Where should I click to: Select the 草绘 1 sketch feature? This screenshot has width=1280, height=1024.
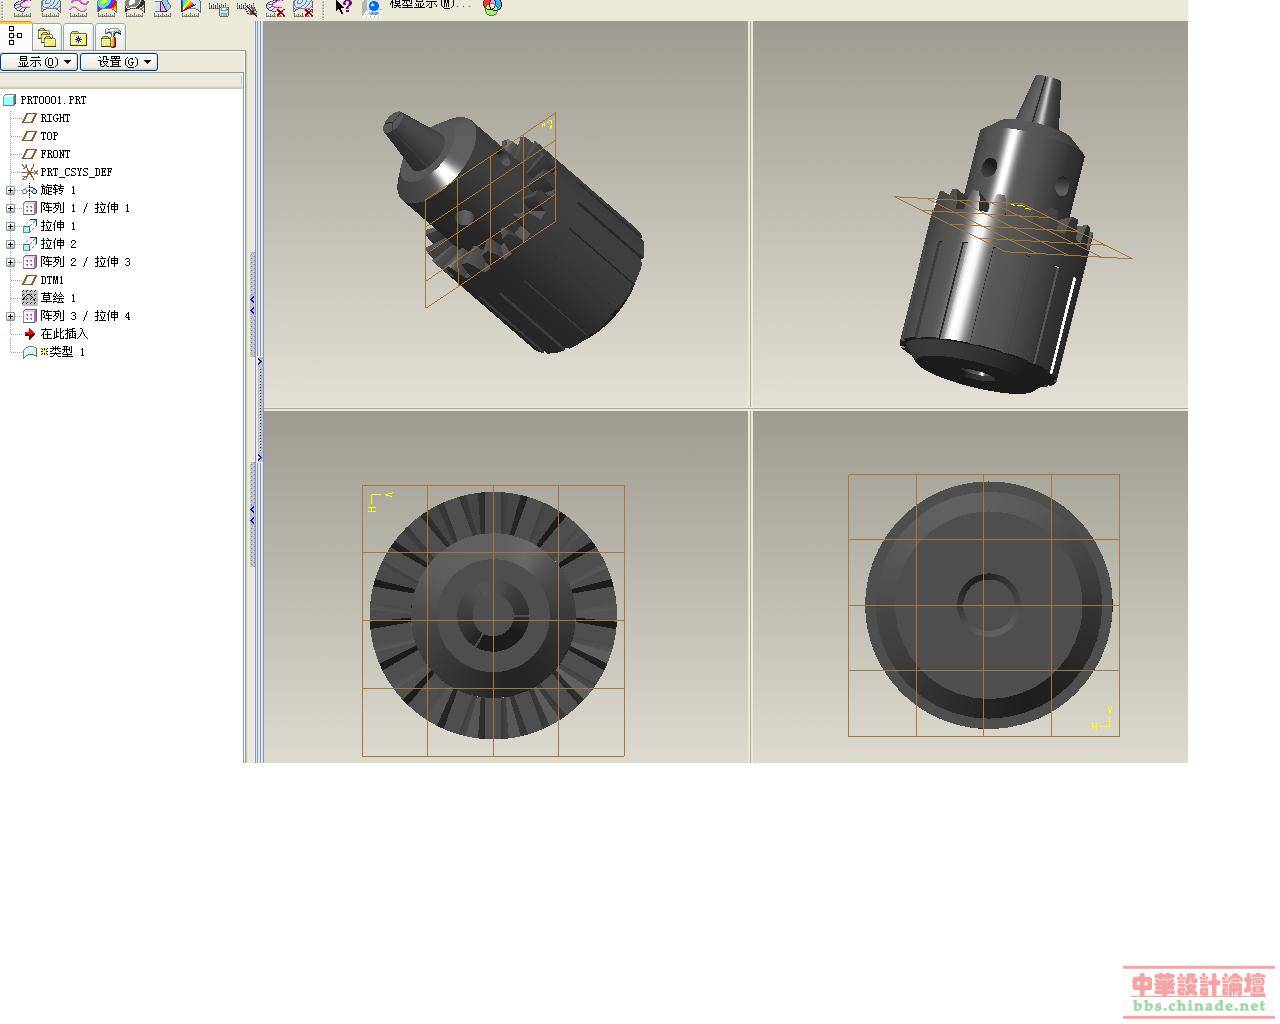tap(57, 298)
